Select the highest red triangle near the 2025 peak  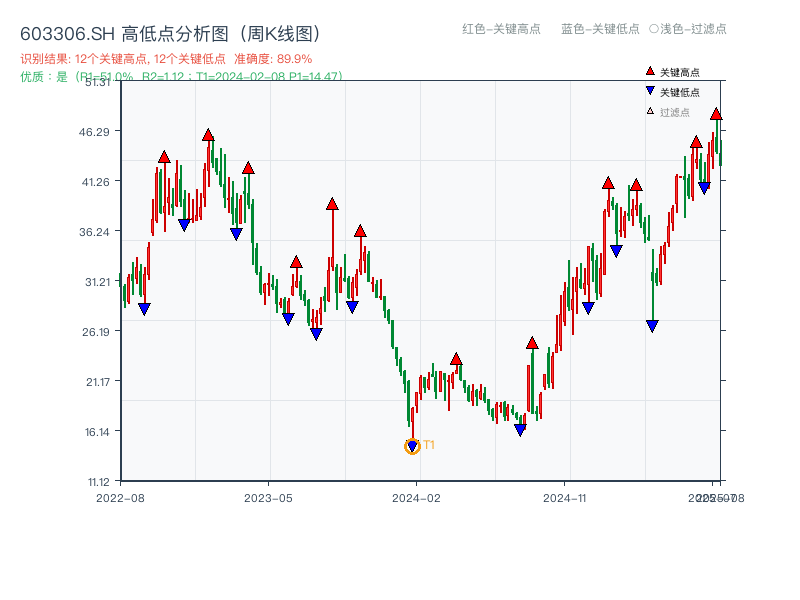(716, 115)
